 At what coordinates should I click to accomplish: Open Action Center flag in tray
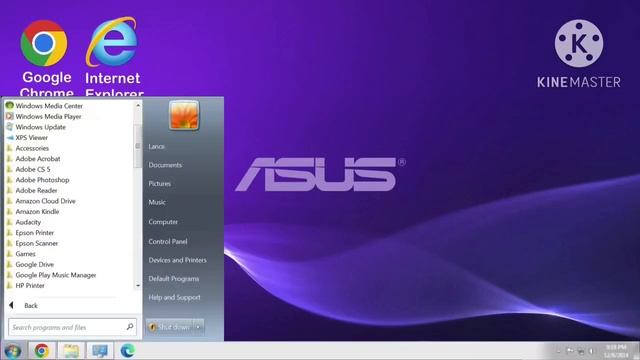coord(570,351)
